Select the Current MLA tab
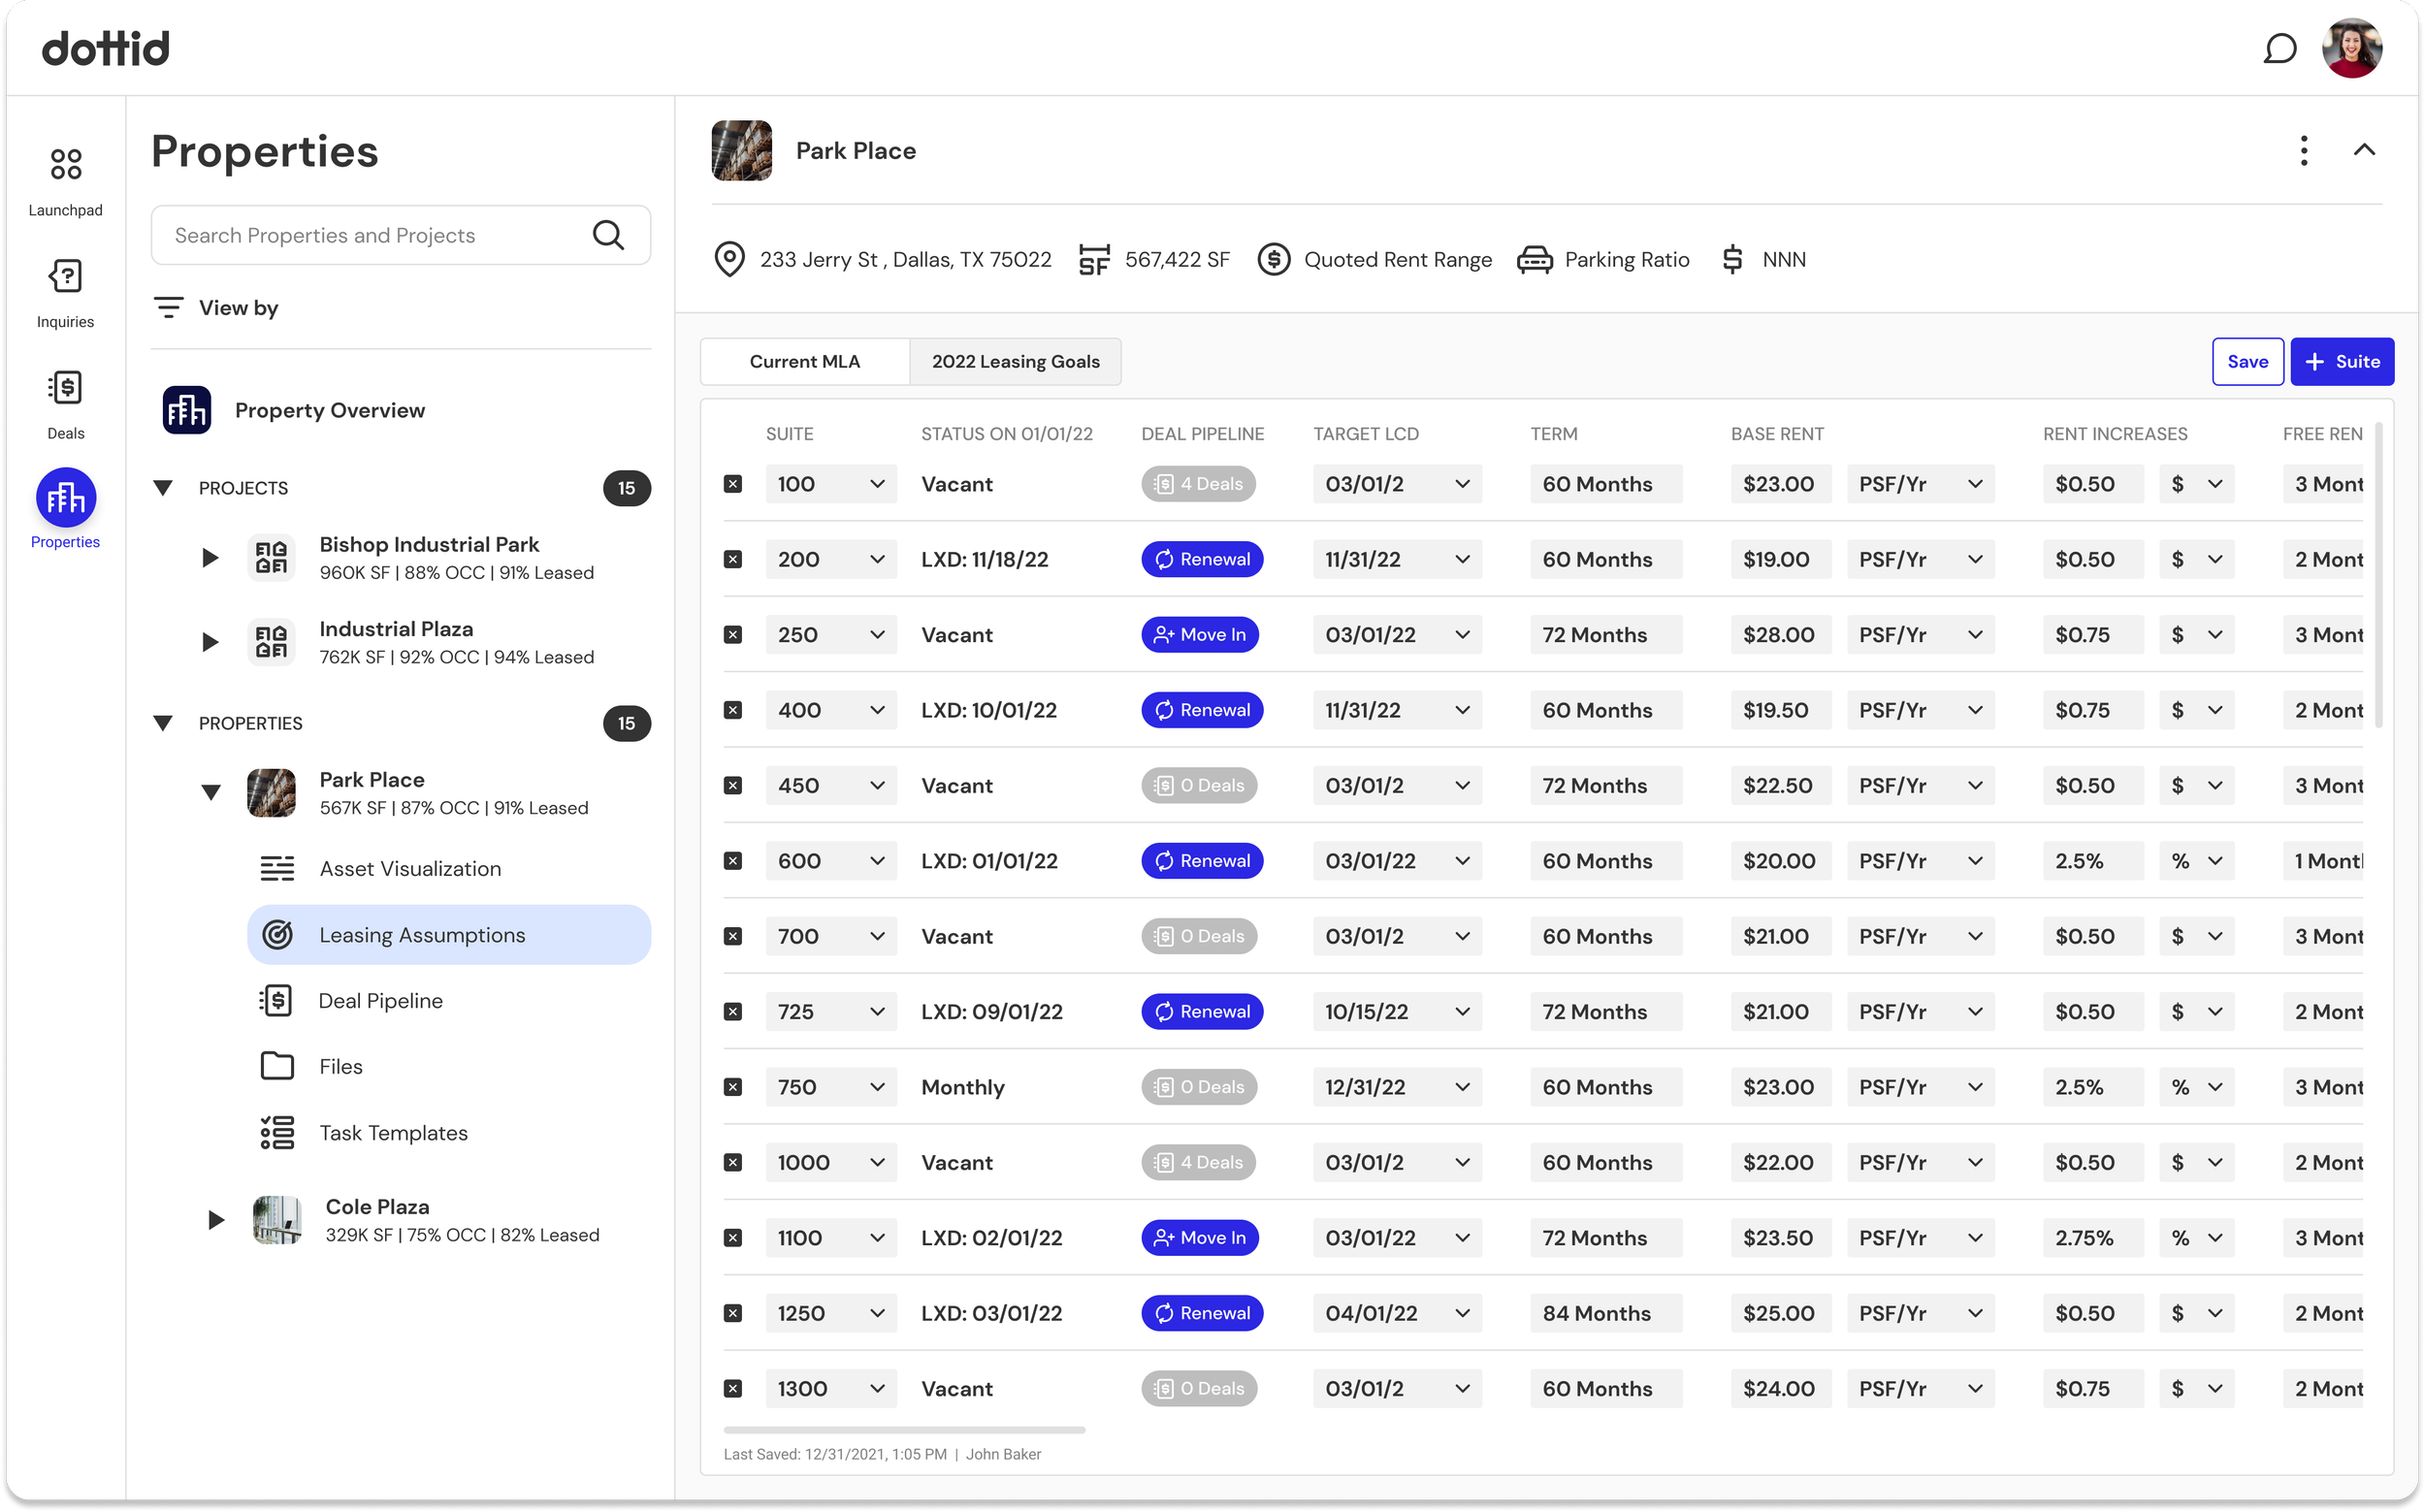 coord(804,362)
